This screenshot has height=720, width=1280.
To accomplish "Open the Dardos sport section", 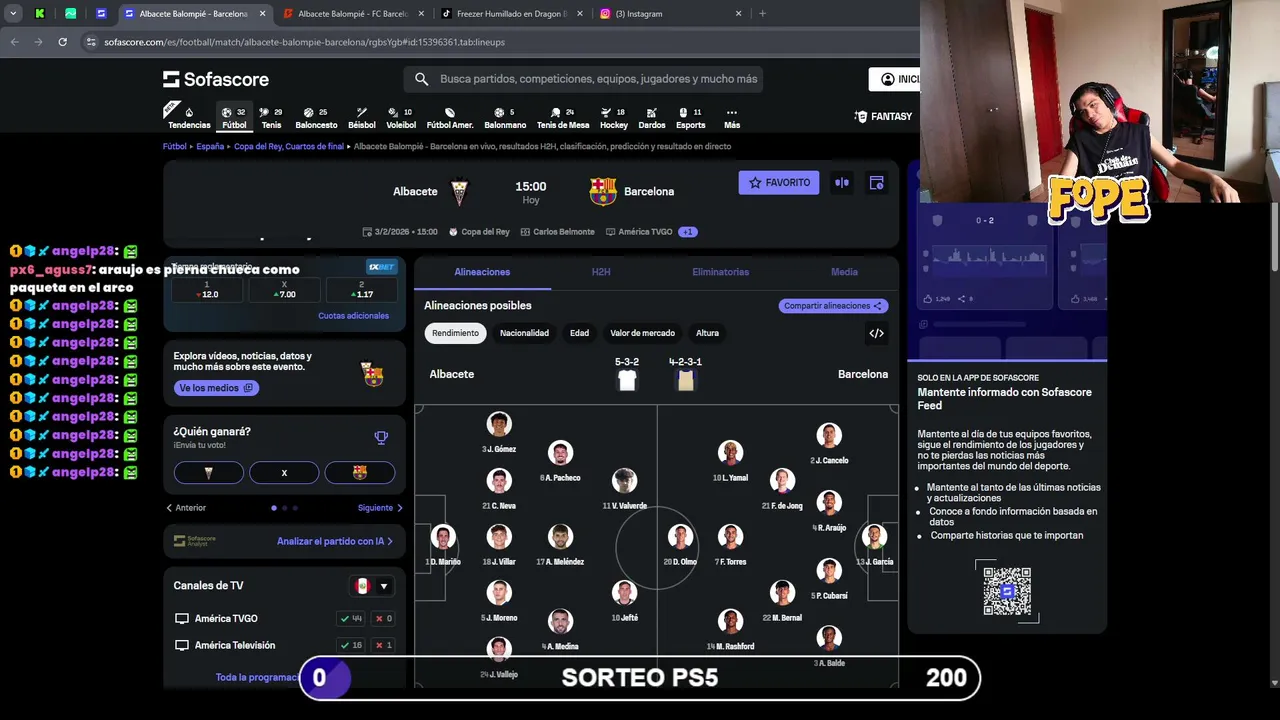I will point(652,118).
